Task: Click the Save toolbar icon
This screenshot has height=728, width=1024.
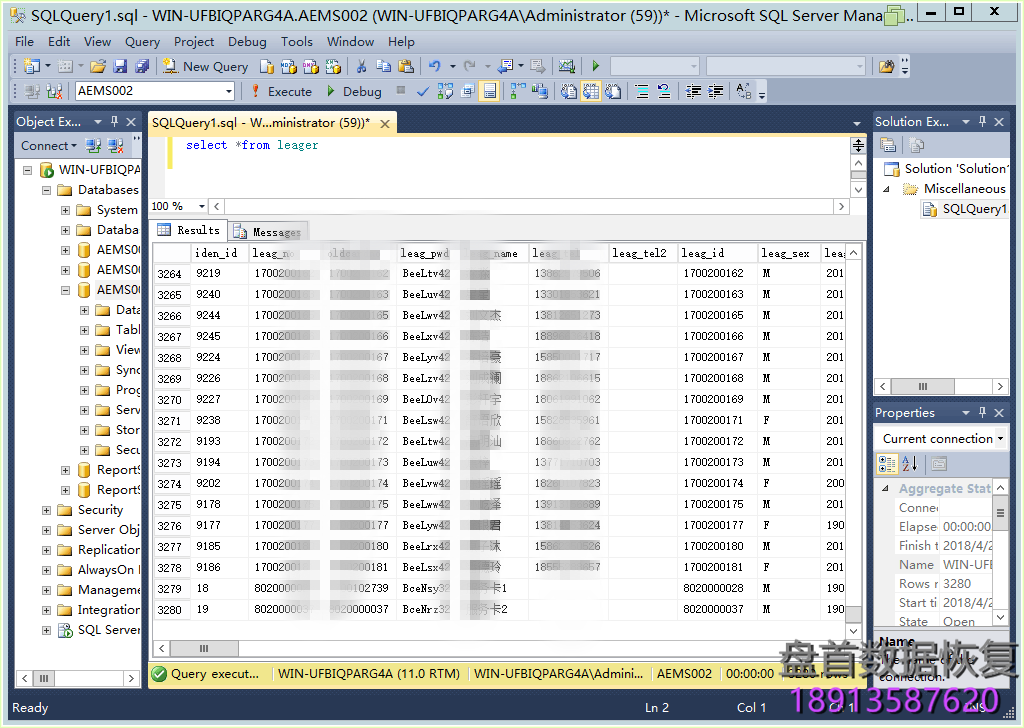Action: pyautogui.click(x=121, y=67)
